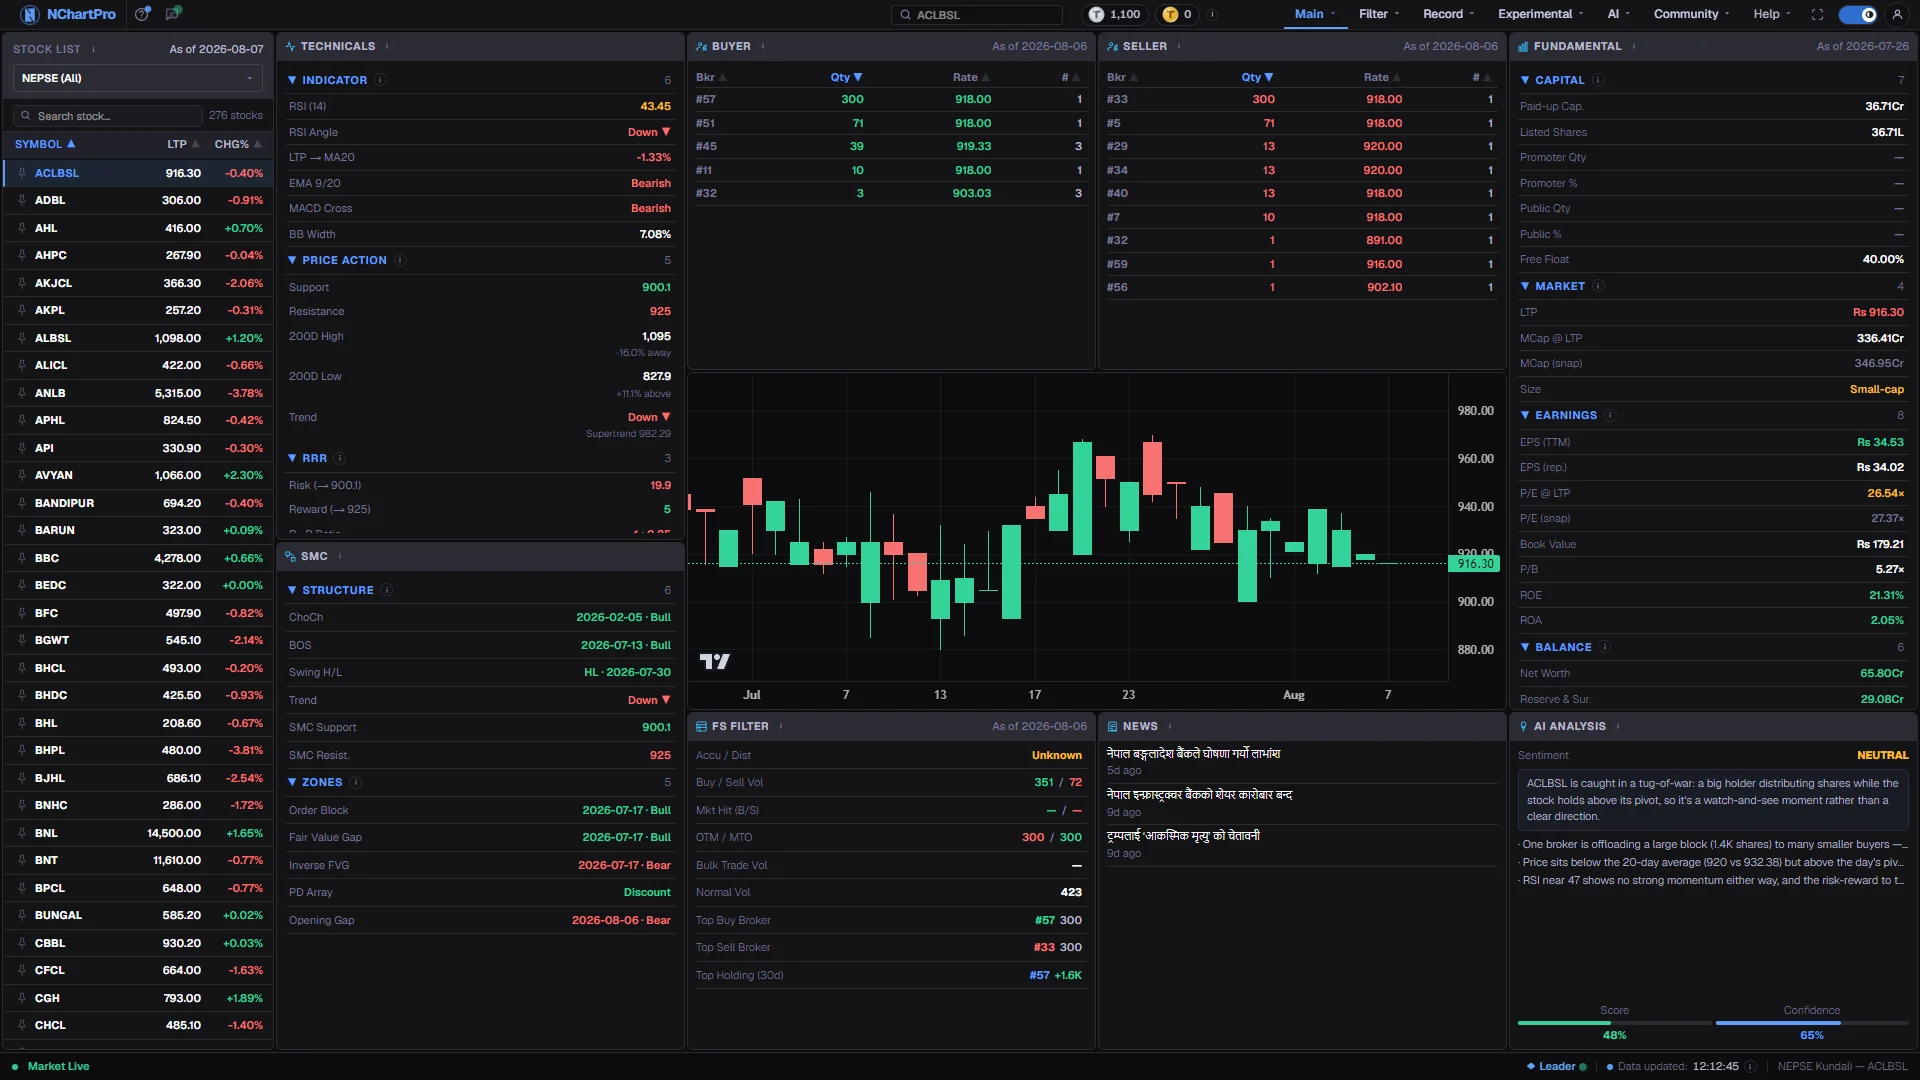
Task: Collapse the INDICATOR section
Action: click(x=292, y=80)
